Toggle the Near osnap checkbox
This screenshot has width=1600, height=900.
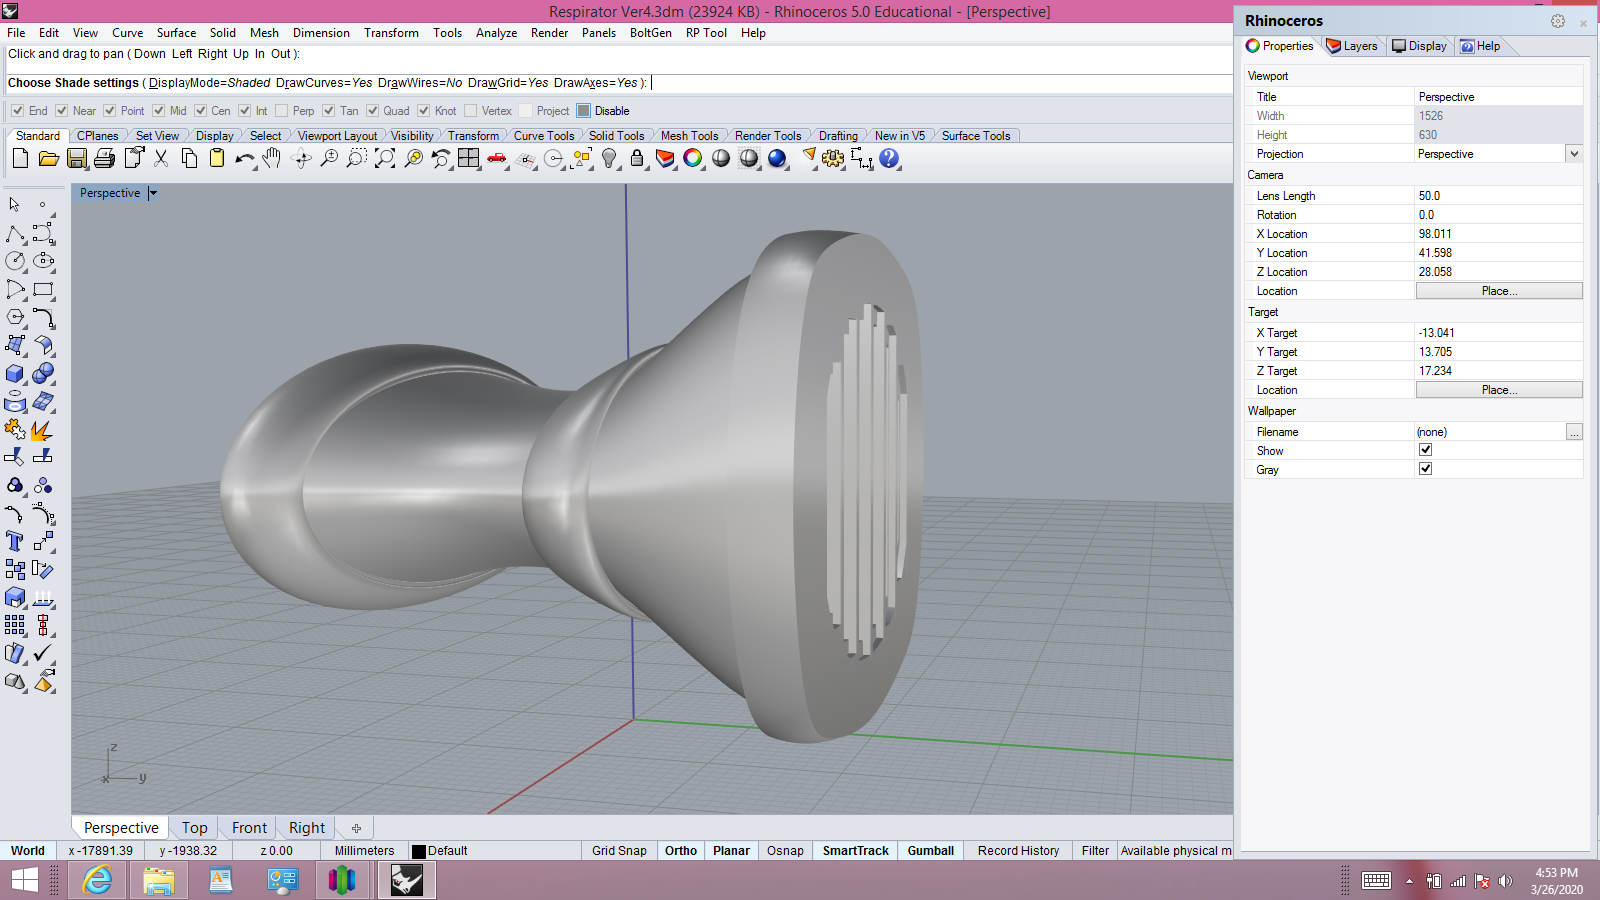pos(62,111)
